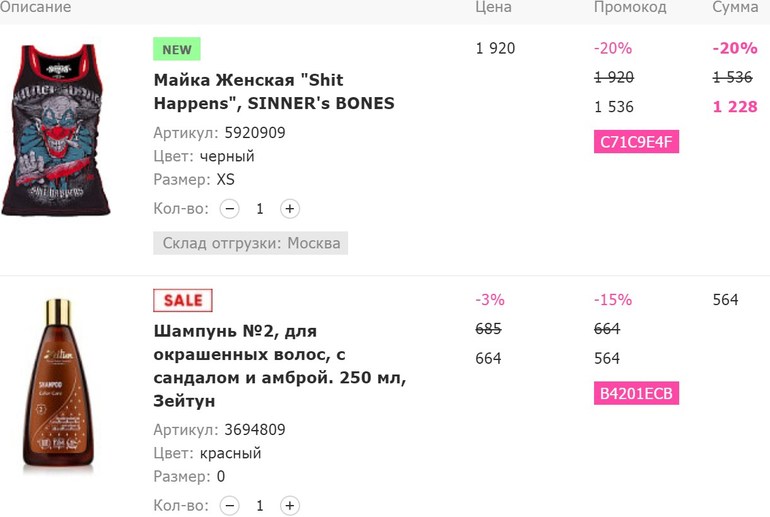Open the Zeitun shampoo bottle image

58,383
